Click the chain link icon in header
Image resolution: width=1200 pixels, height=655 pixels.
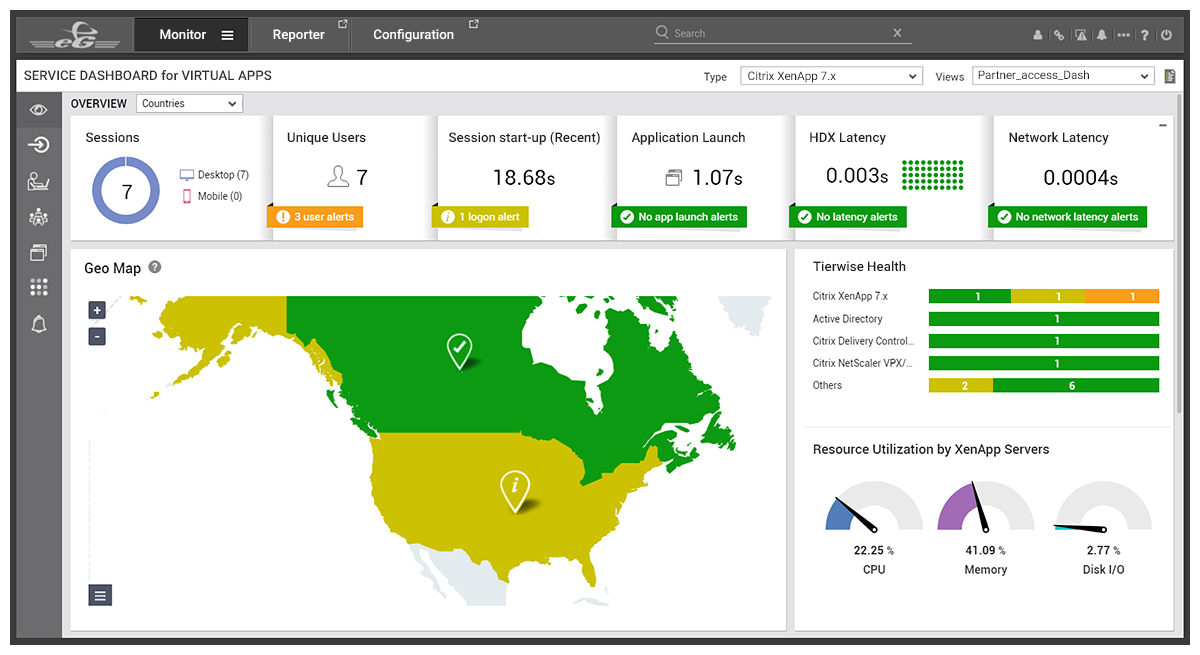1058,35
